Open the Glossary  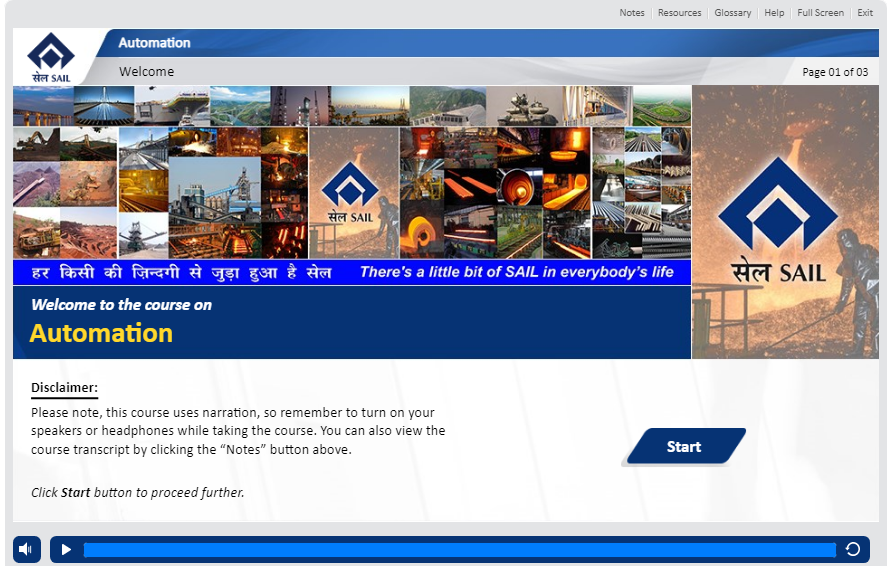coord(733,12)
